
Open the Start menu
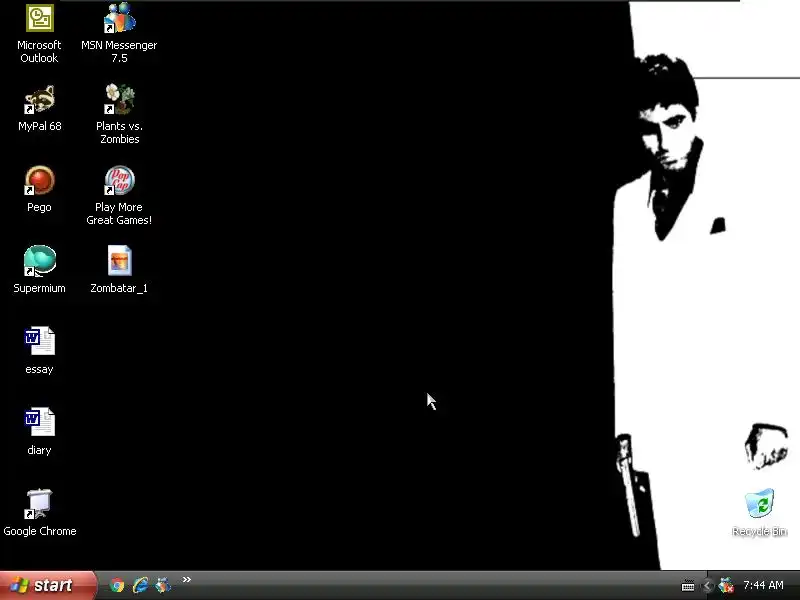pyautogui.click(x=47, y=585)
